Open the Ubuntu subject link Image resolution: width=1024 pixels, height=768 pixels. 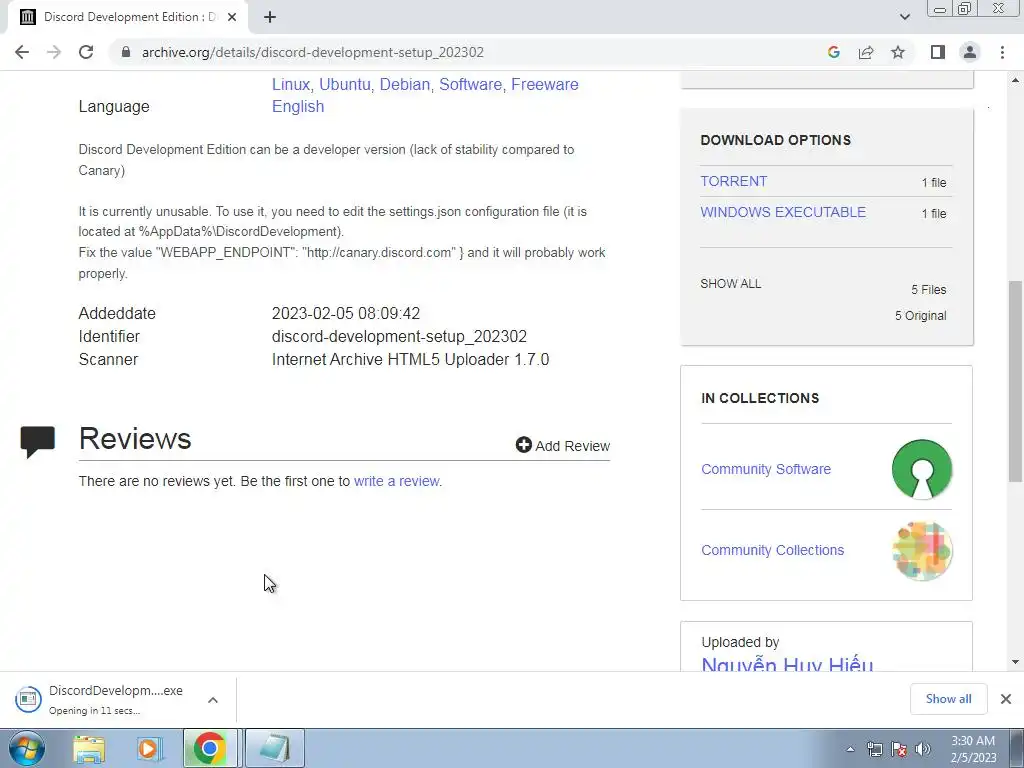(344, 84)
